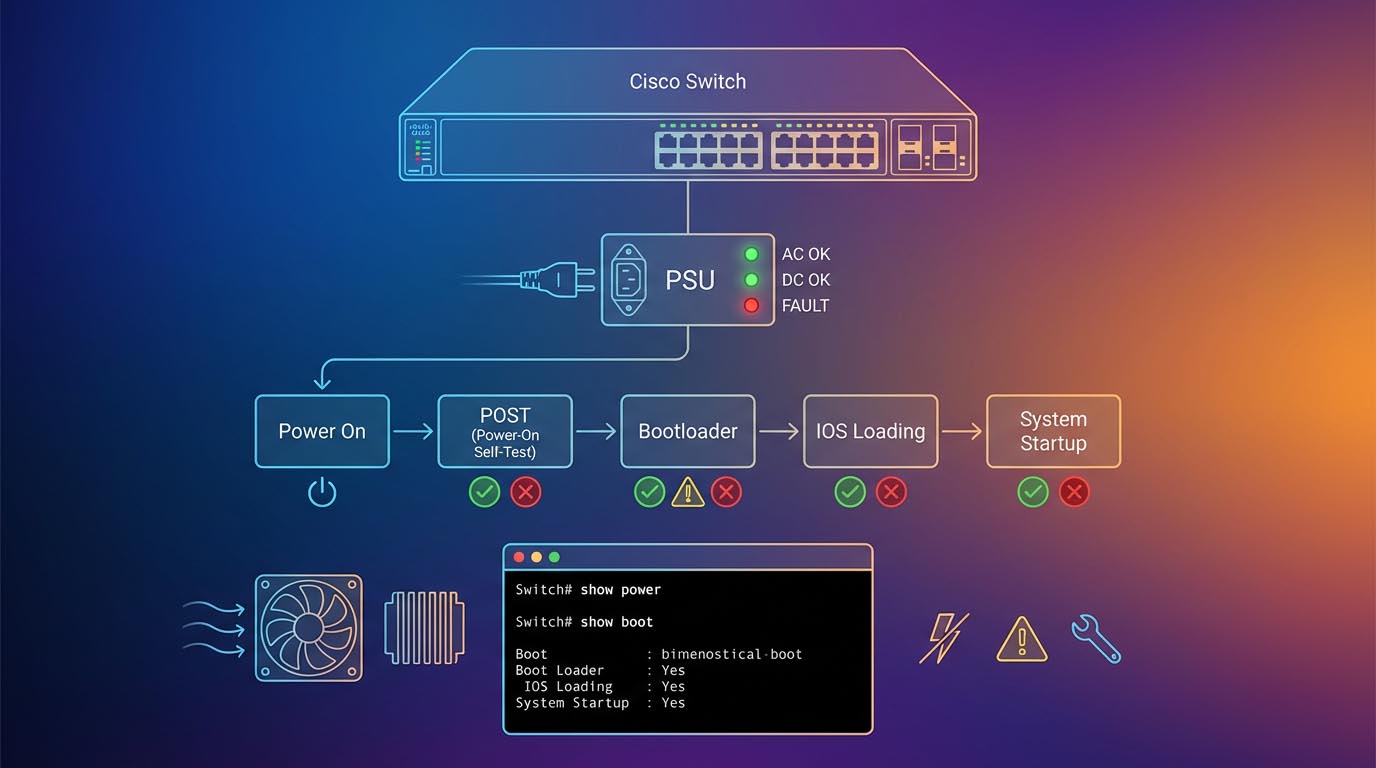Image resolution: width=1376 pixels, height=768 pixels.
Task: Click the System Startup stage box
Action: [x=1054, y=431]
